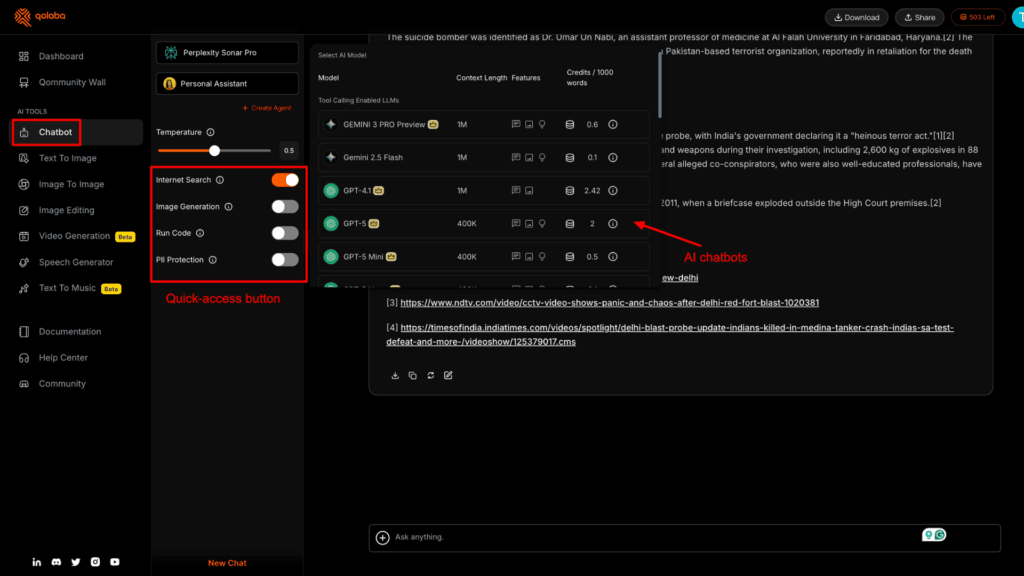Click copy response icon below message
Viewport: 1024px width, 576px height.
click(413, 376)
